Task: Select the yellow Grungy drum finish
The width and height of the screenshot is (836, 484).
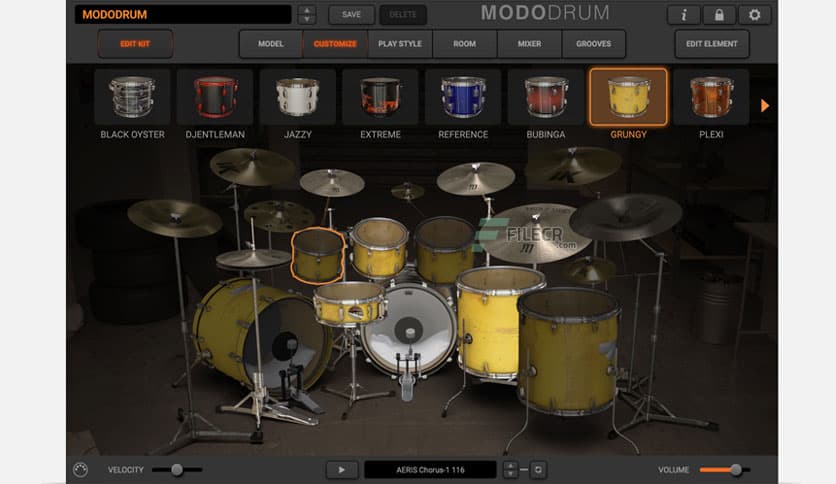Action: coord(628,96)
